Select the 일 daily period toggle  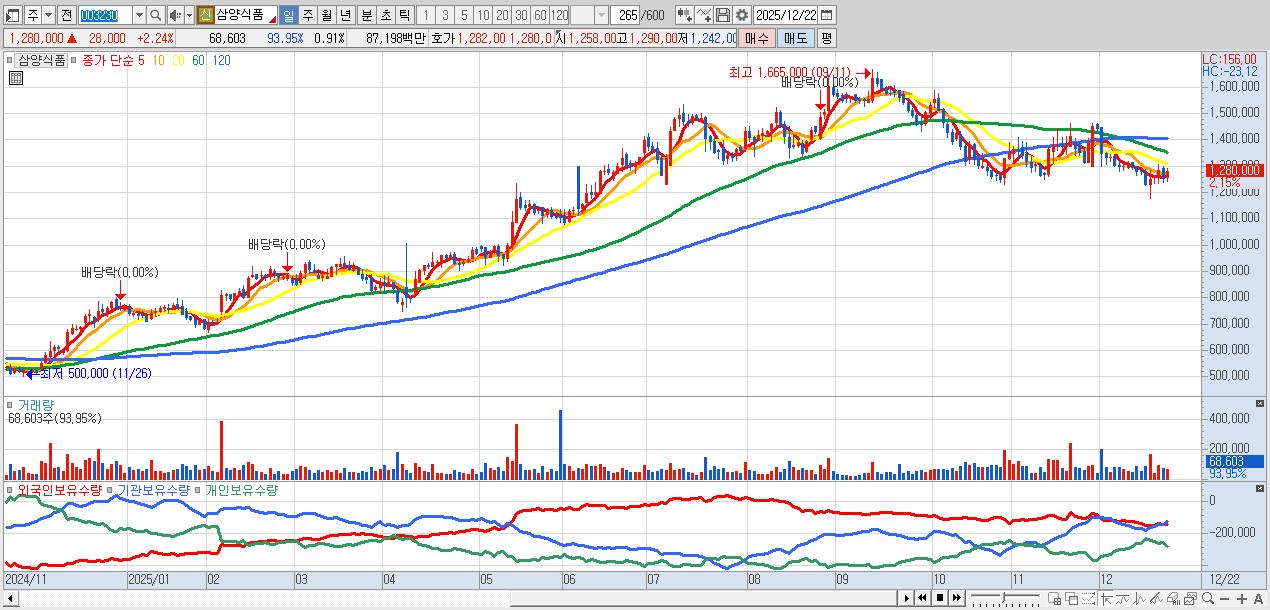point(288,15)
